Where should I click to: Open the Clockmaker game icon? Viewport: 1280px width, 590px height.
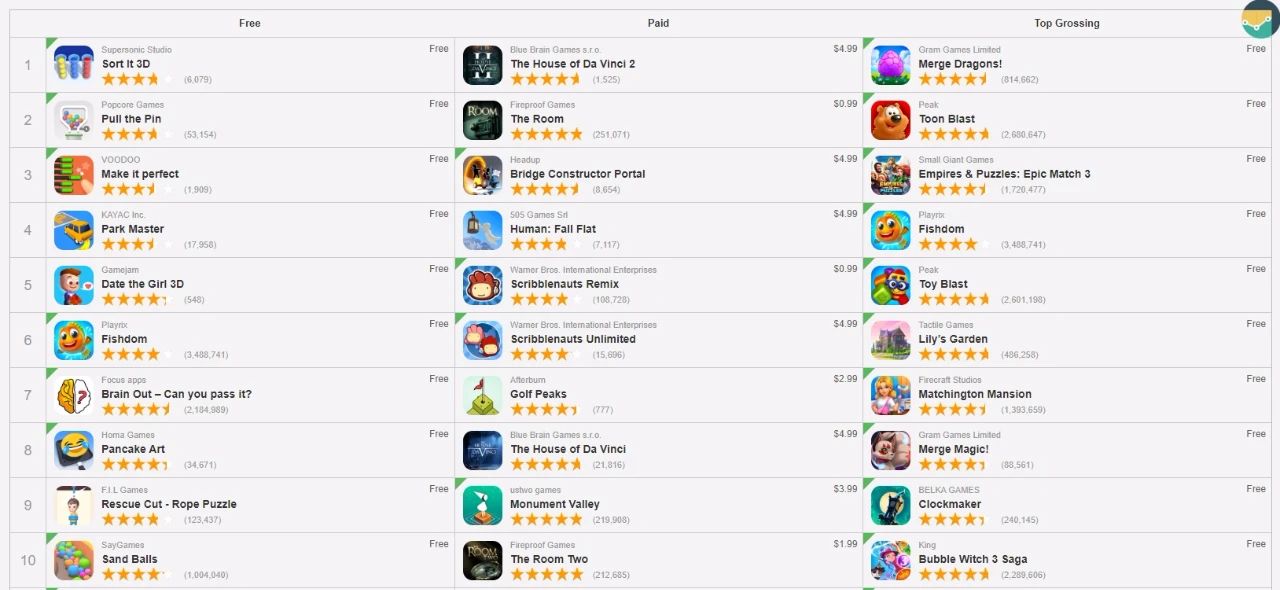(x=891, y=505)
